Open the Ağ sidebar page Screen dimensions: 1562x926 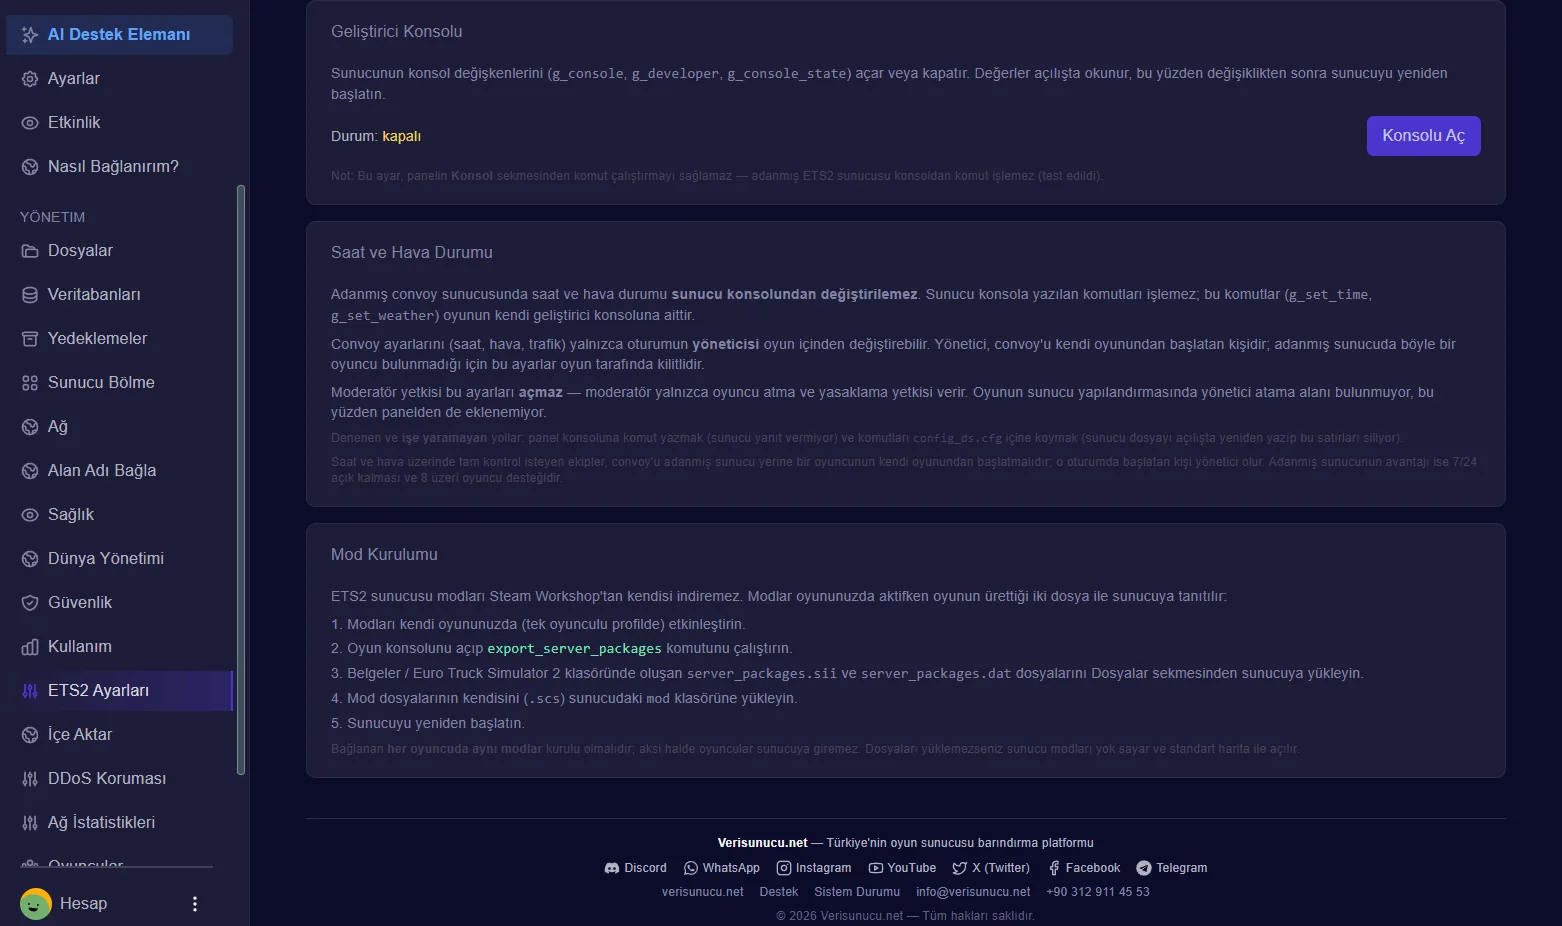(119, 427)
